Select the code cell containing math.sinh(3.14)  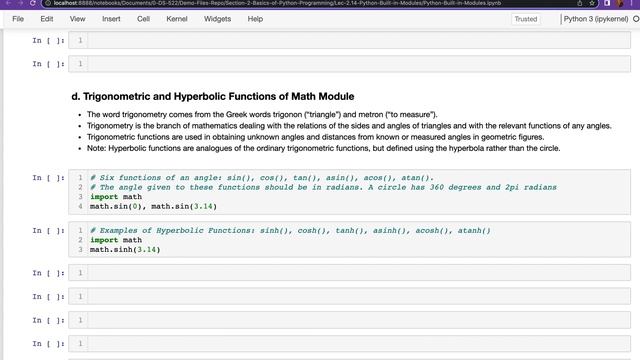349,240
